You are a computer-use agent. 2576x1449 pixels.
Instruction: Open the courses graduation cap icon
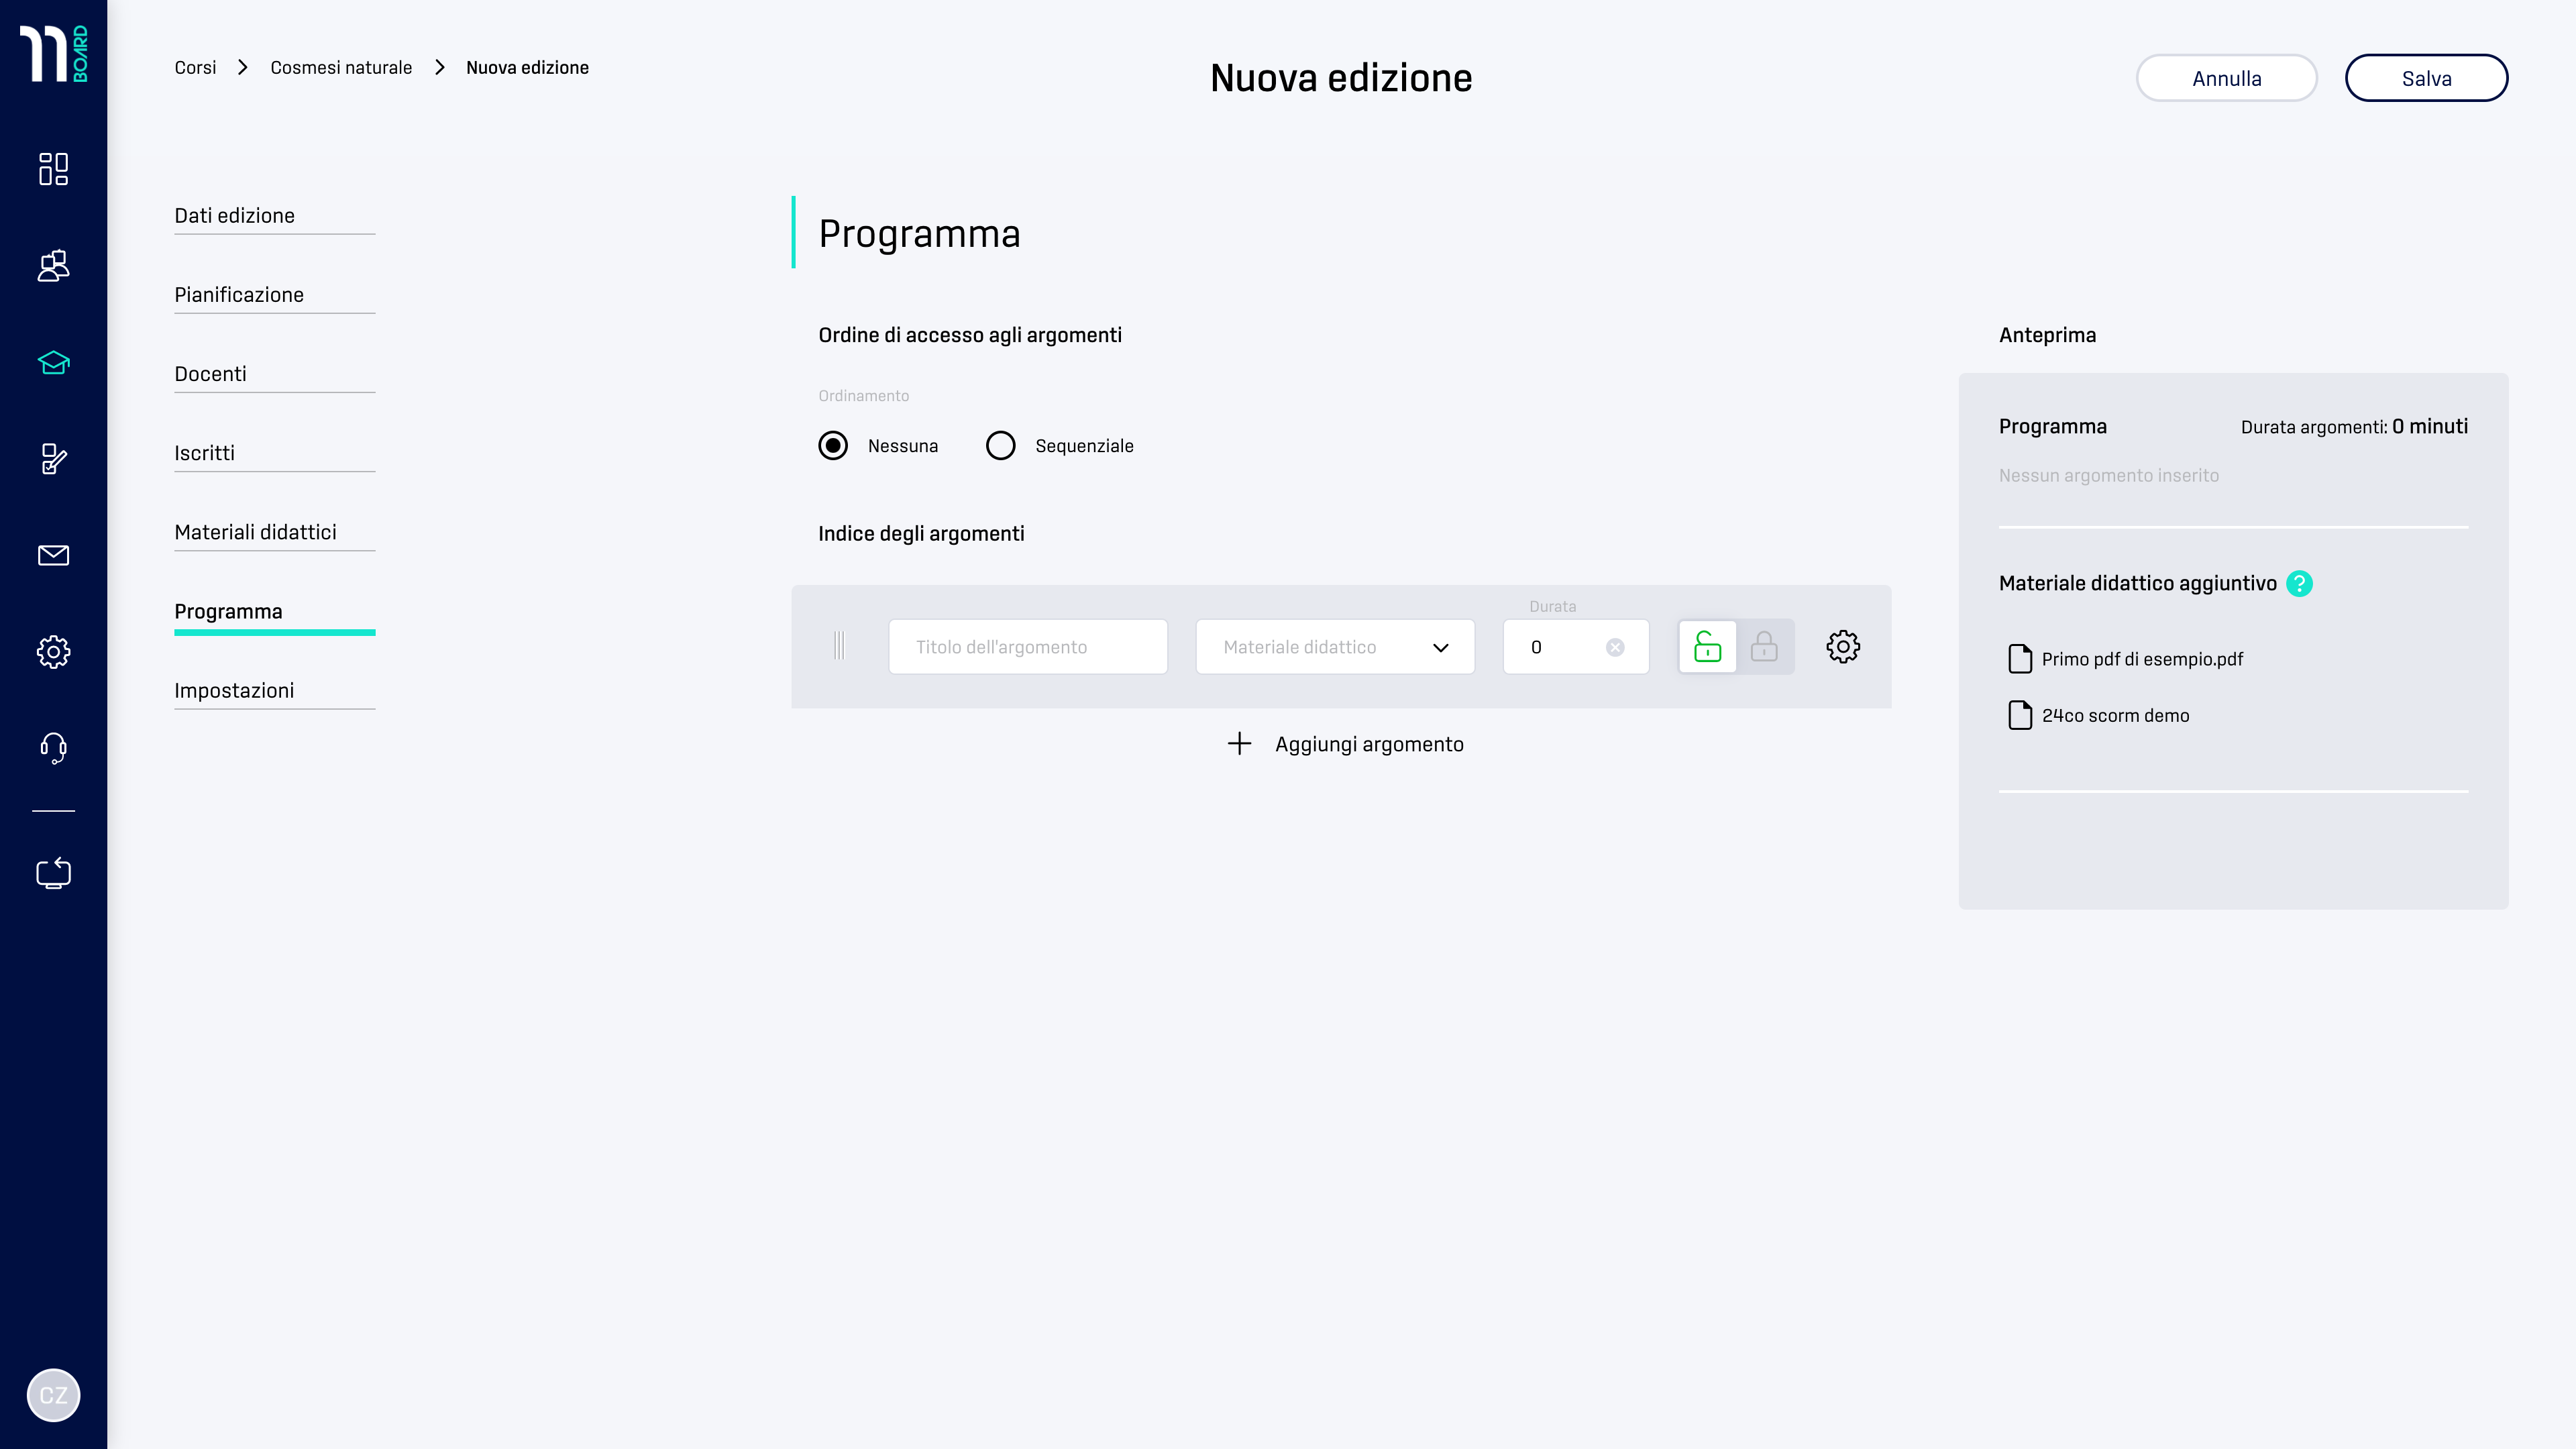pos(54,362)
